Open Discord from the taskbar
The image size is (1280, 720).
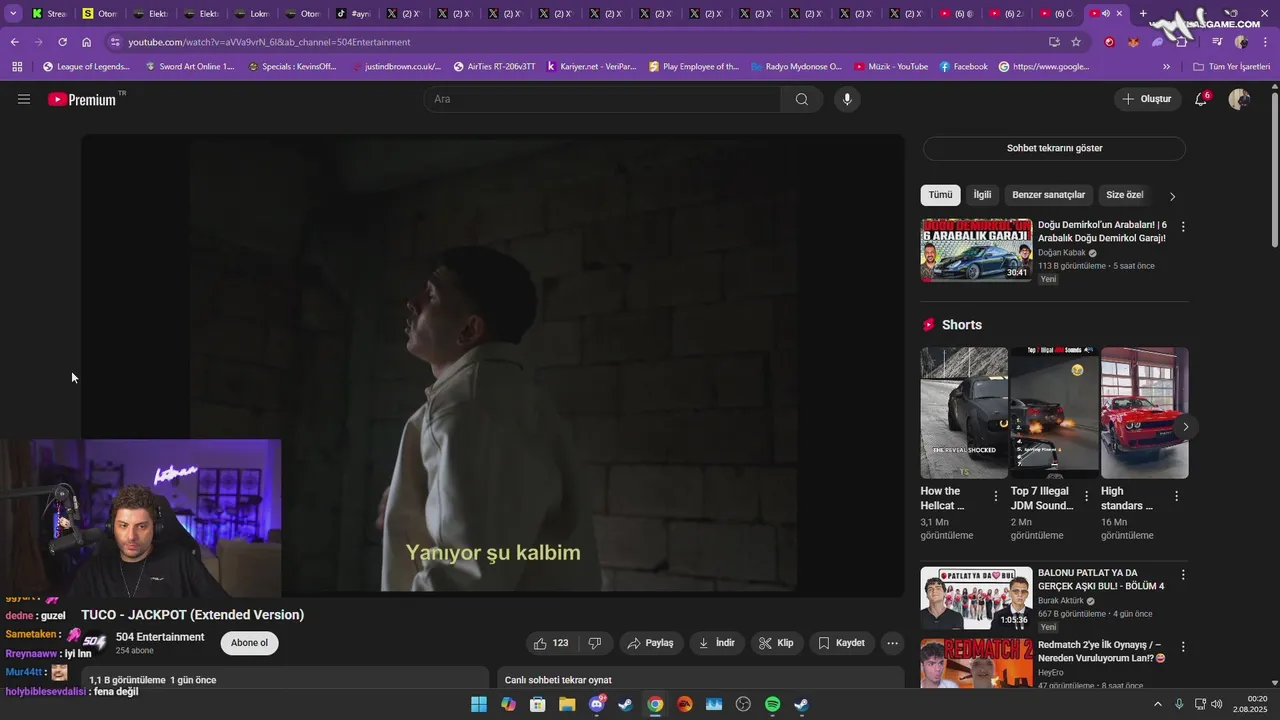click(596, 704)
